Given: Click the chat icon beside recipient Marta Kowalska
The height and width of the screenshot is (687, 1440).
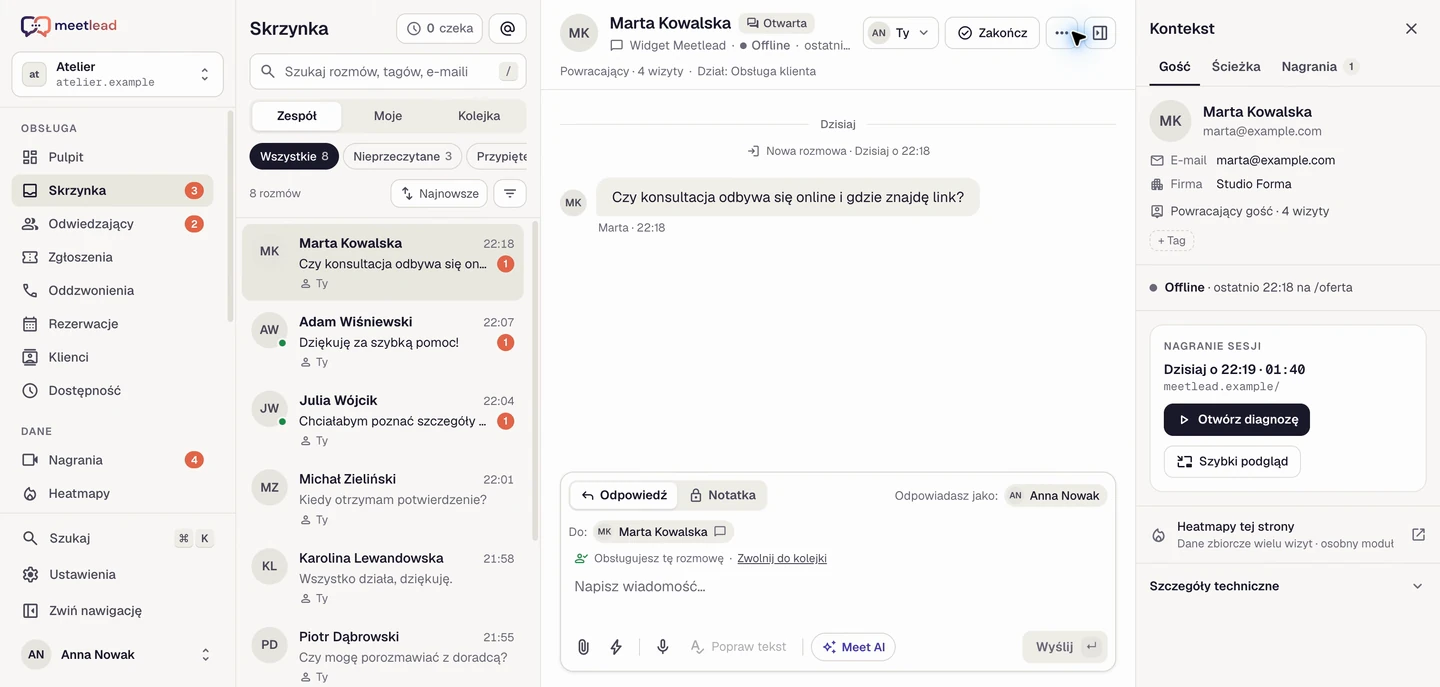Looking at the screenshot, I should tap(720, 532).
